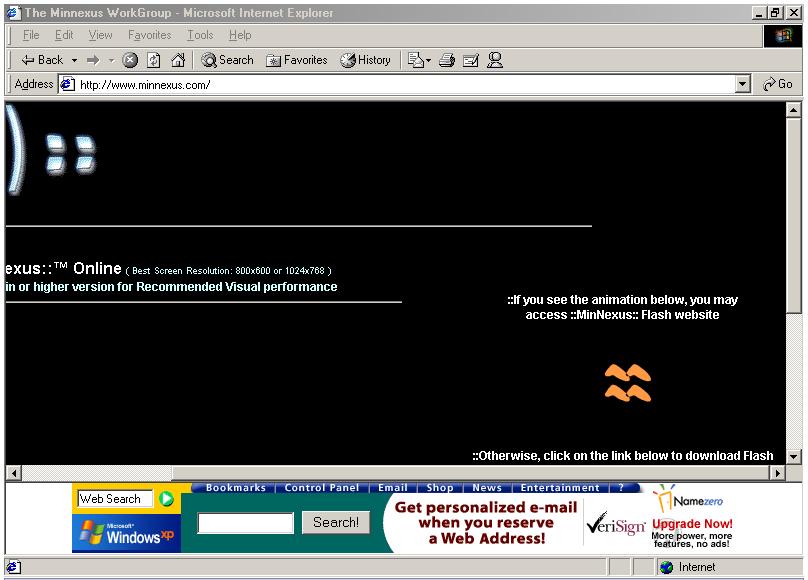Stop page loading with the Stop icon

[x=130, y=60]
